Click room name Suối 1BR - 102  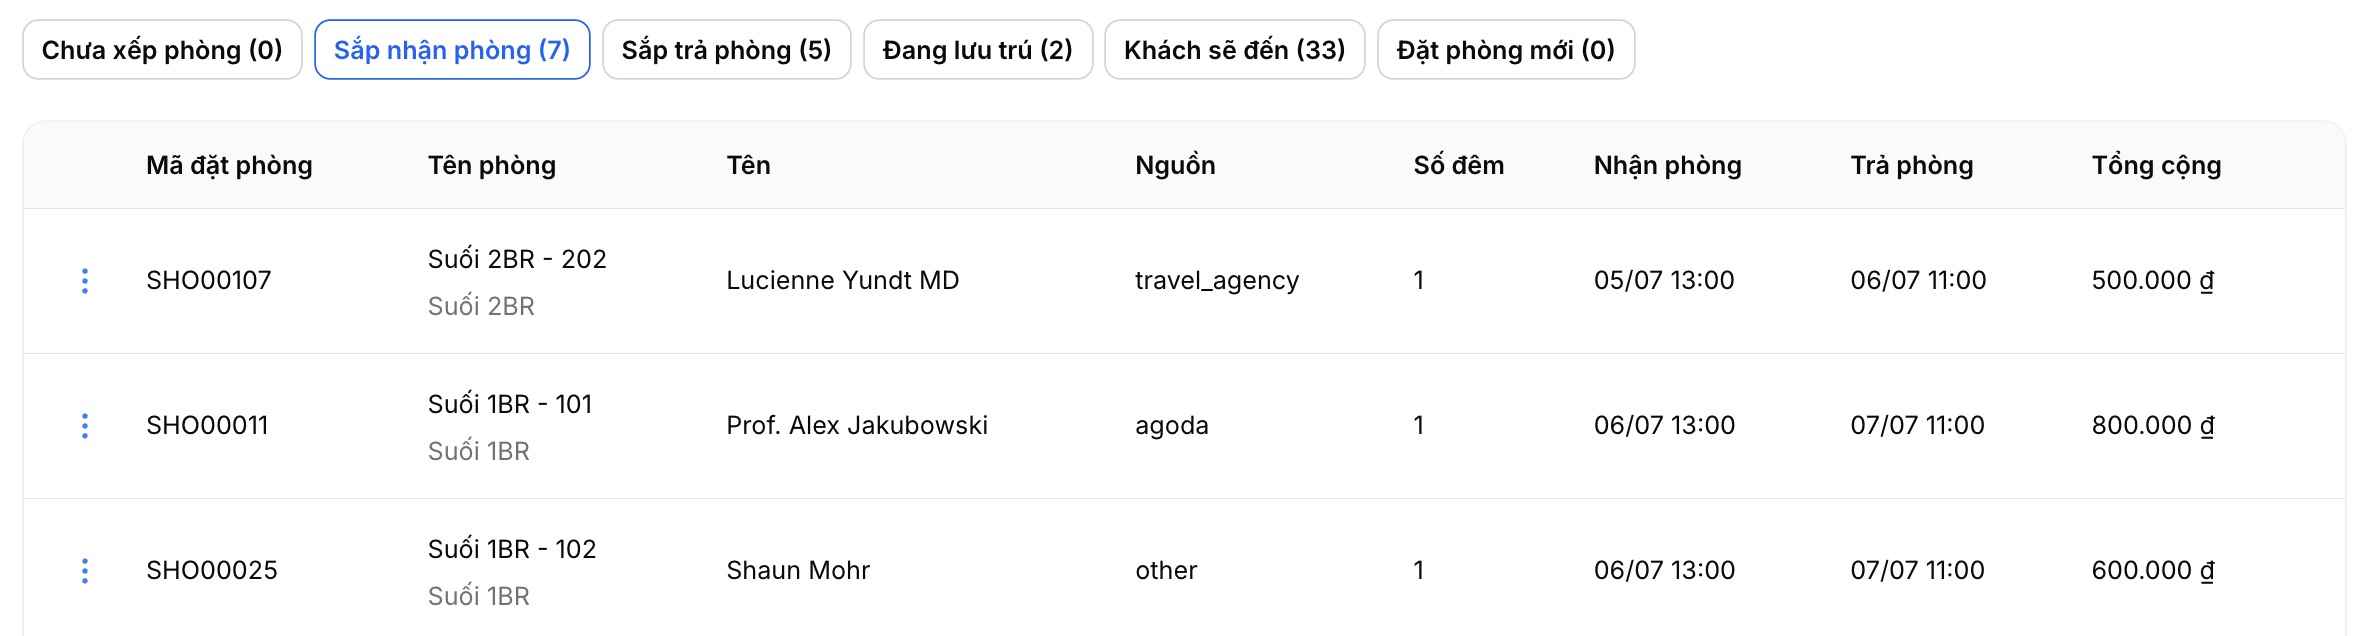pos(512,549)
